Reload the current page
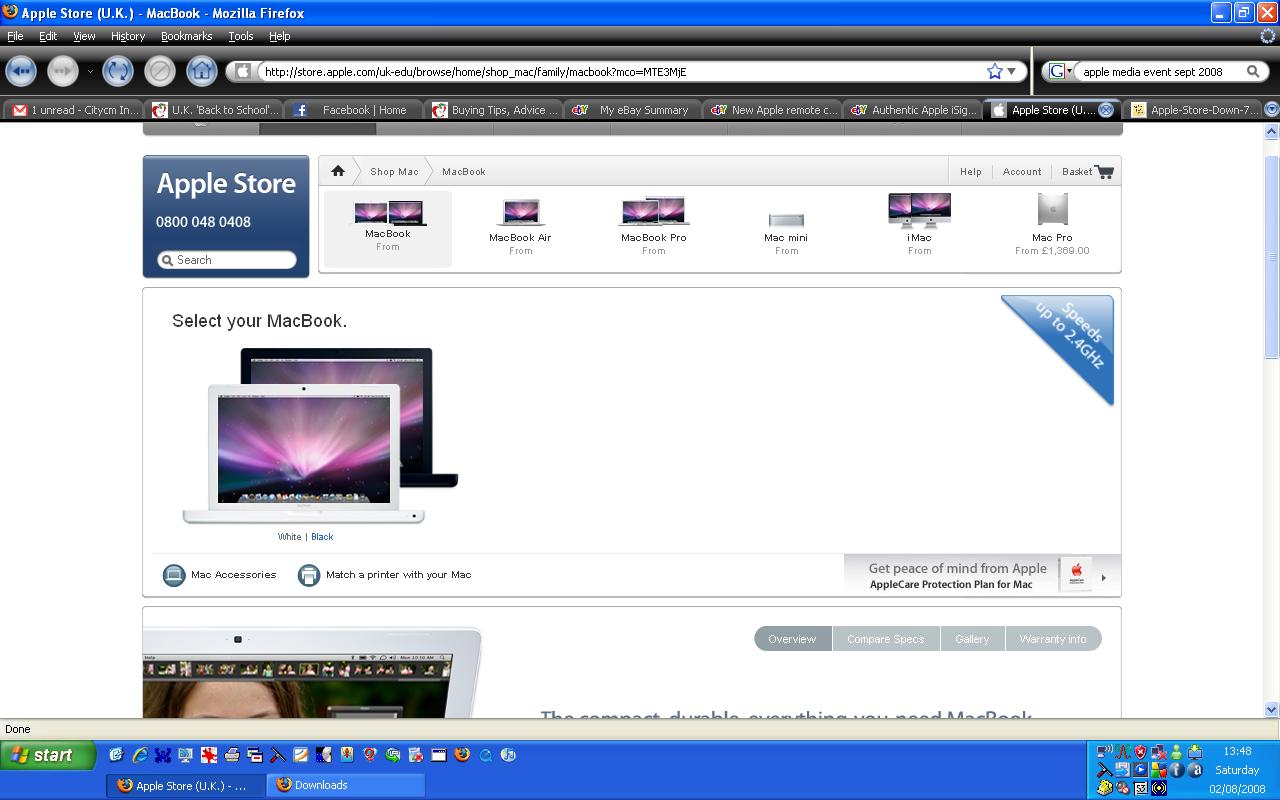 coord(118,71)
